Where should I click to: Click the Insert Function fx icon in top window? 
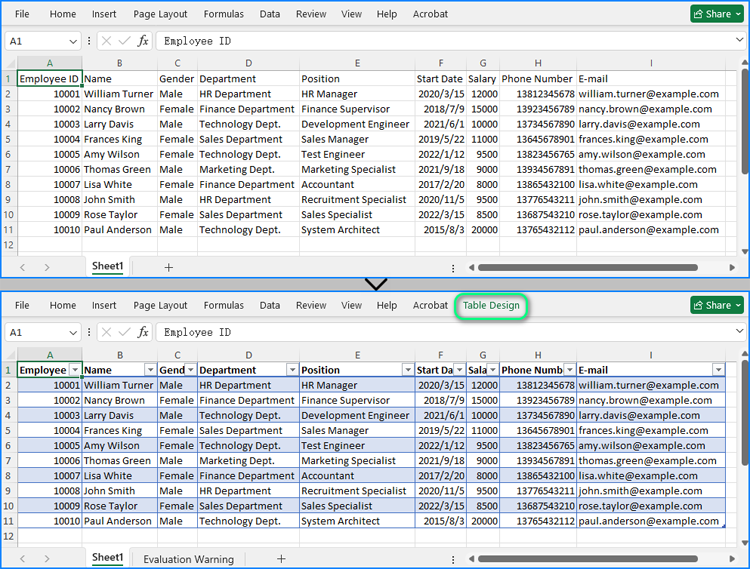(x=143, y=41)
